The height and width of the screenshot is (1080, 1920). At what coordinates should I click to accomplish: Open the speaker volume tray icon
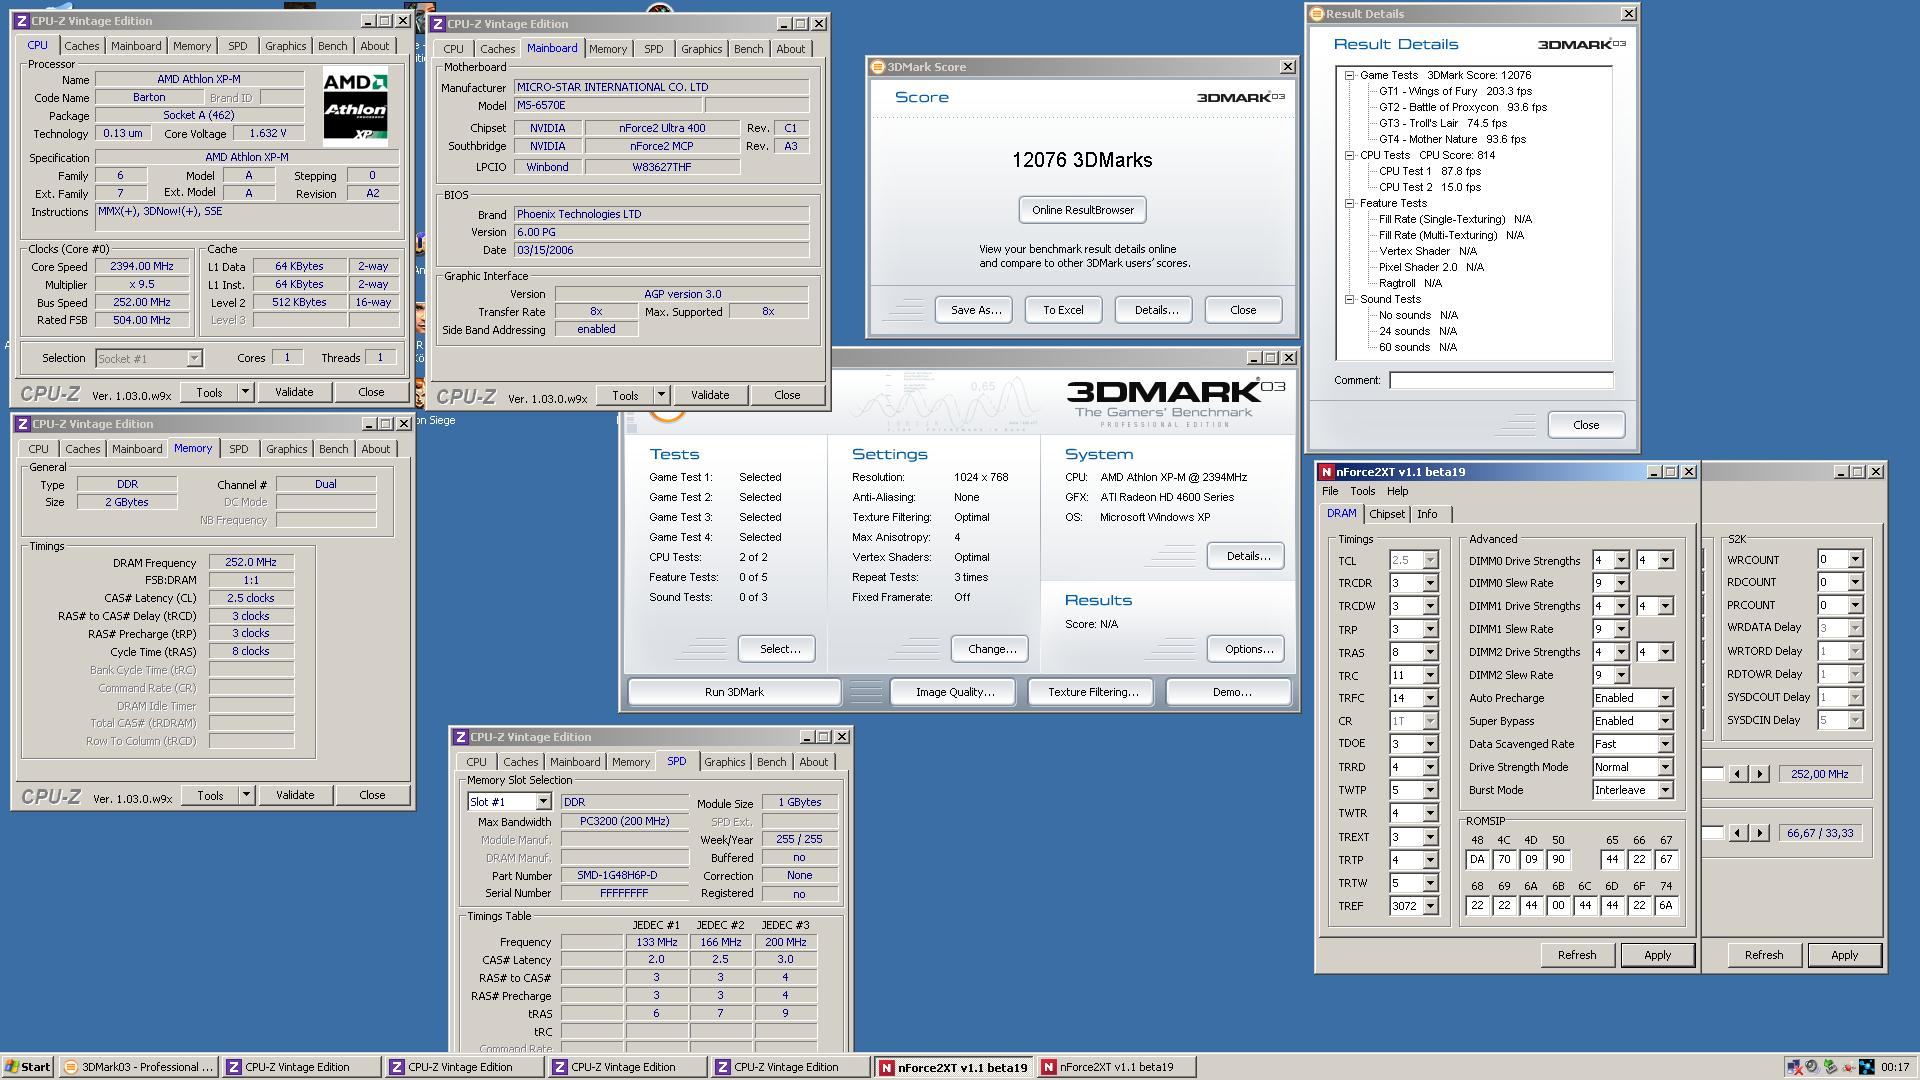coord(1812,1067)
